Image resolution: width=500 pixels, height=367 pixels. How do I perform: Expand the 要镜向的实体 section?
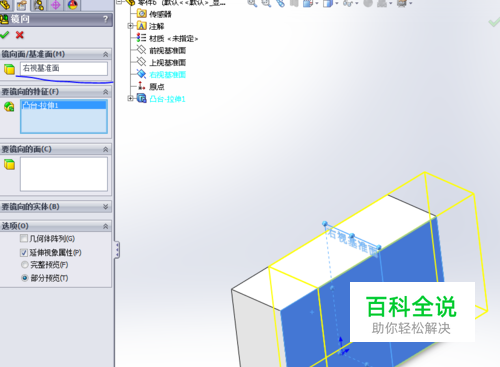point(106,207)
